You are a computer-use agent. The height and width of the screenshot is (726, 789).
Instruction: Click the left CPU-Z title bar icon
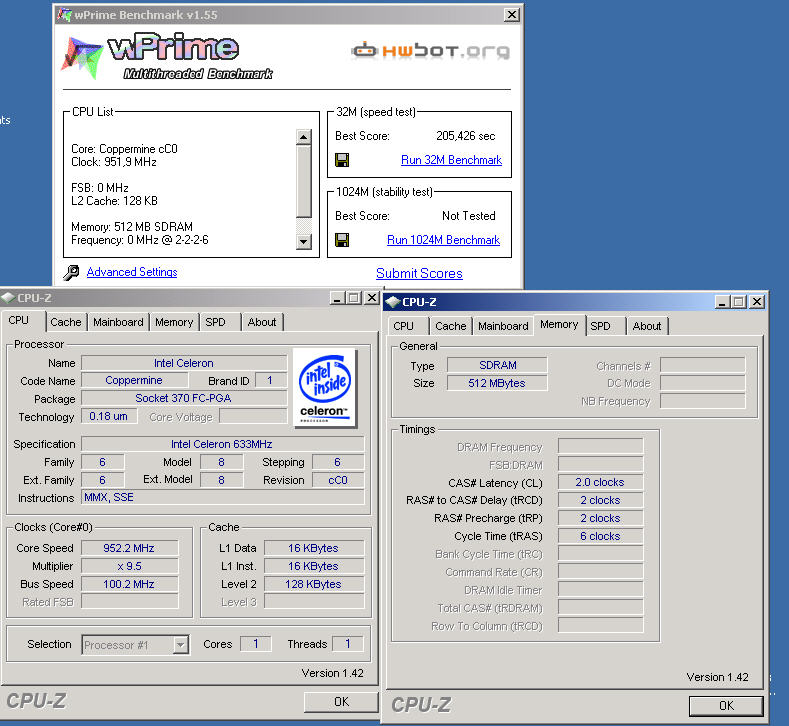point(8,297)
